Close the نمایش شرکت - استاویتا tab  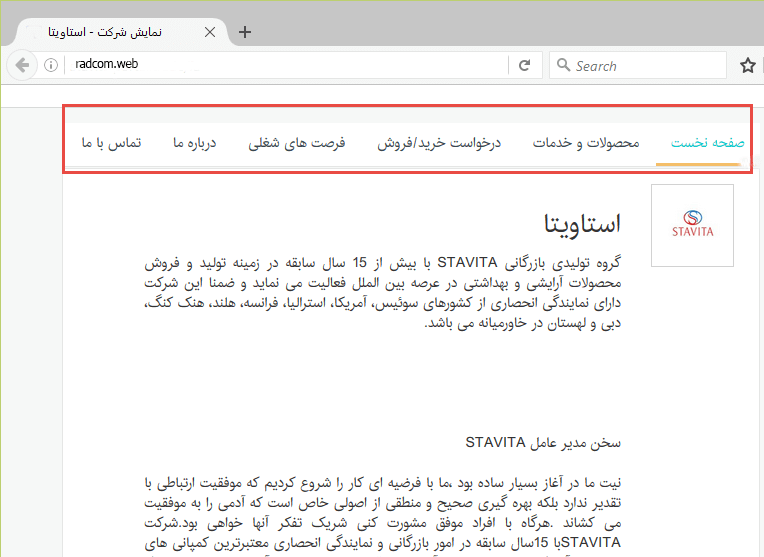point(209,32)
